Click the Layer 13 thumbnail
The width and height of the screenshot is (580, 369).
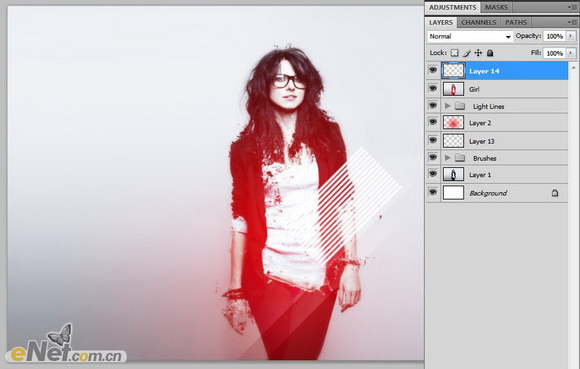pos(453,141)
